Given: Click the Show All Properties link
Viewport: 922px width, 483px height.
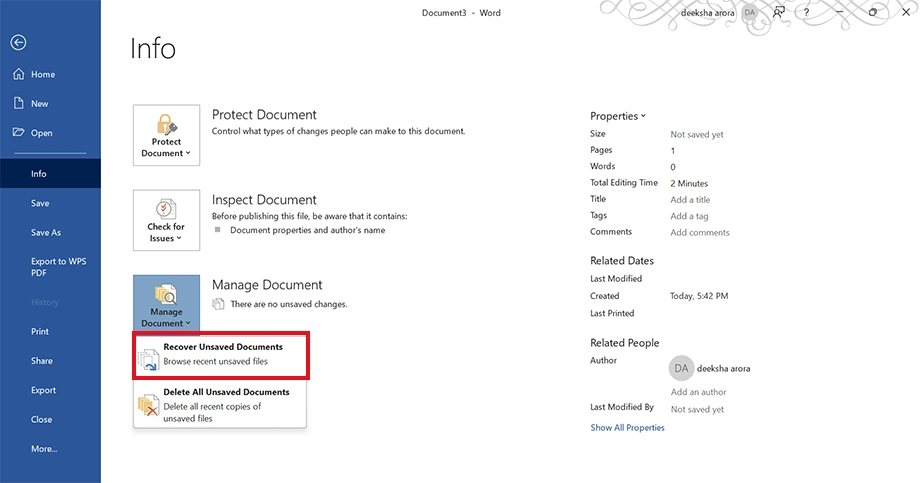Looking at the screenshot, I should point(627,428).
